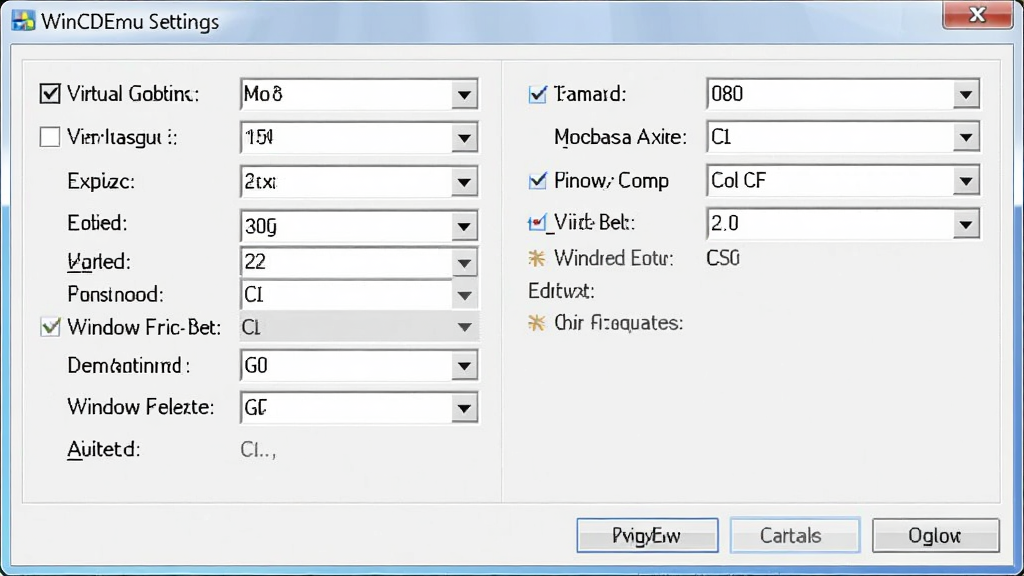
Task: Toggle the Virtual Gobtinc checkbox
Action: tap(50, 94)
